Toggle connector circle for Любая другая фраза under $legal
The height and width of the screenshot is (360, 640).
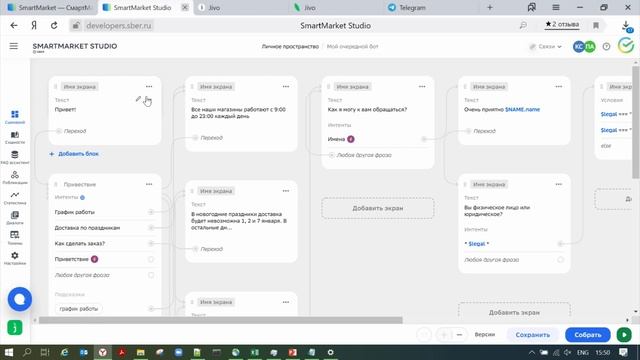tap(560, 260)
